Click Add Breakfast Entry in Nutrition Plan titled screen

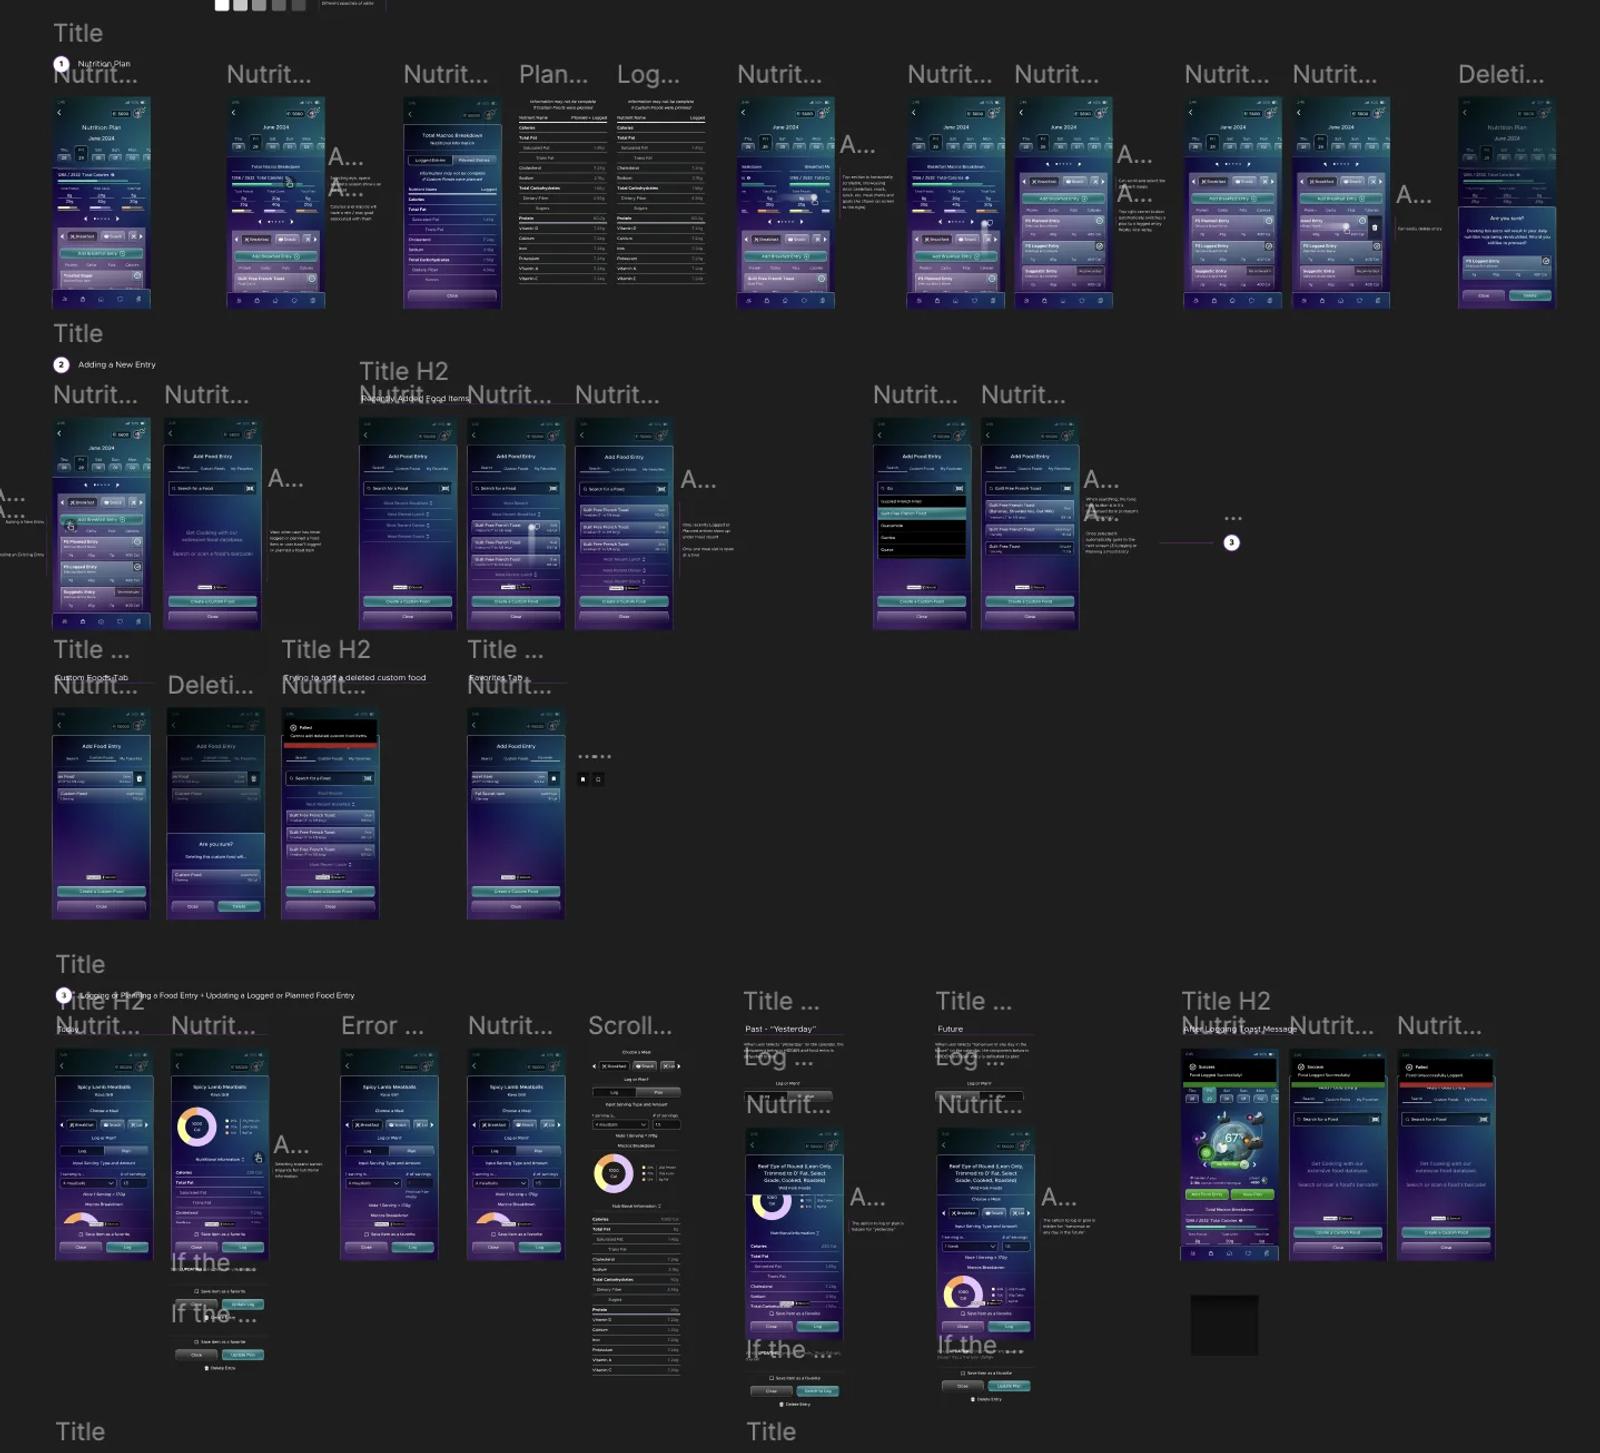point(102,254)
